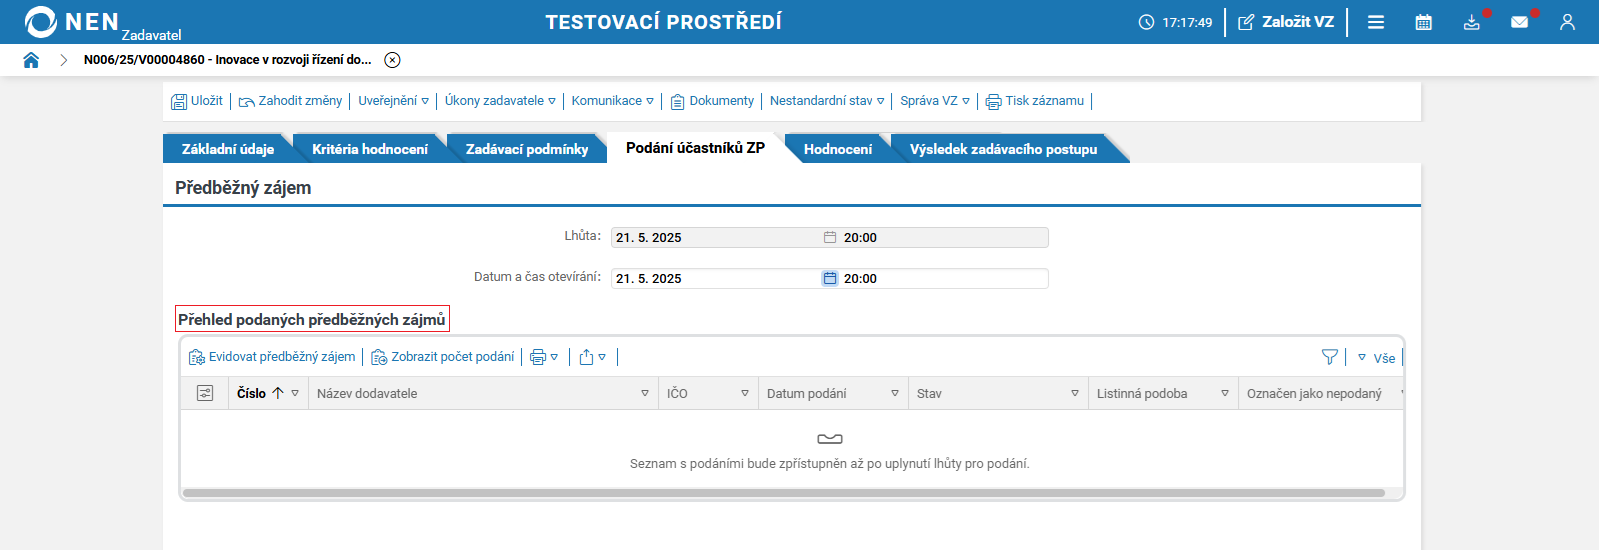Expand the Nestandardní stav menu
Viewport: 1599px width, 550px height.
(827, 101)
